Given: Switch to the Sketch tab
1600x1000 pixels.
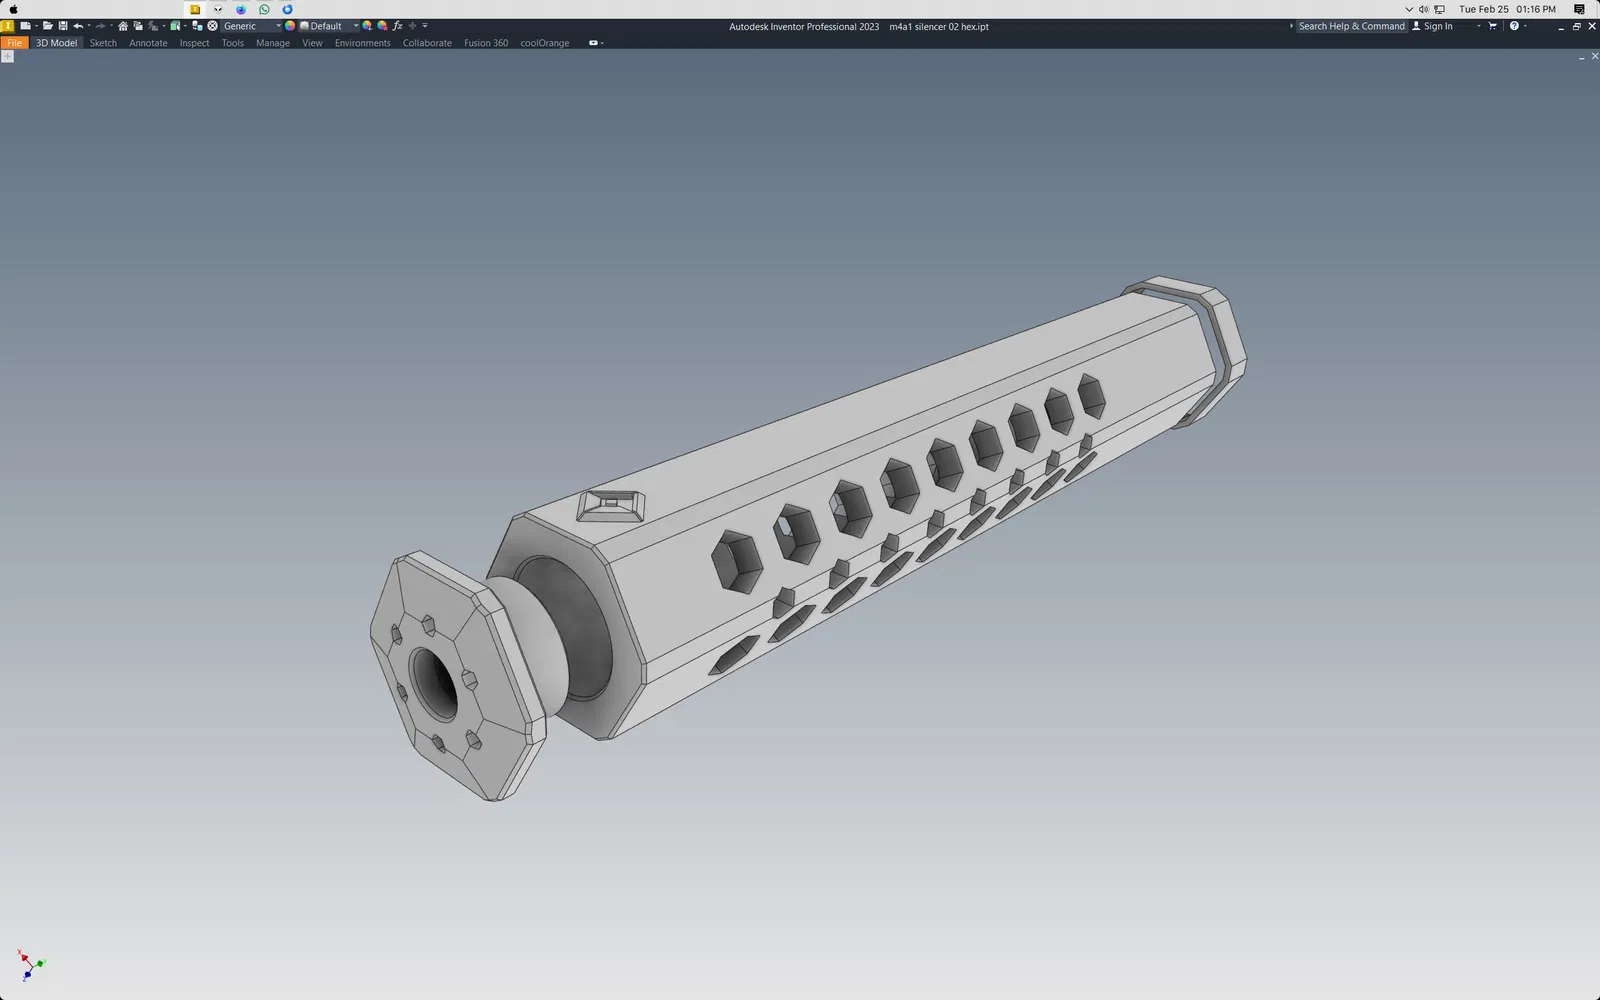Looking at the screenshot, I should (x=103, y=43).
